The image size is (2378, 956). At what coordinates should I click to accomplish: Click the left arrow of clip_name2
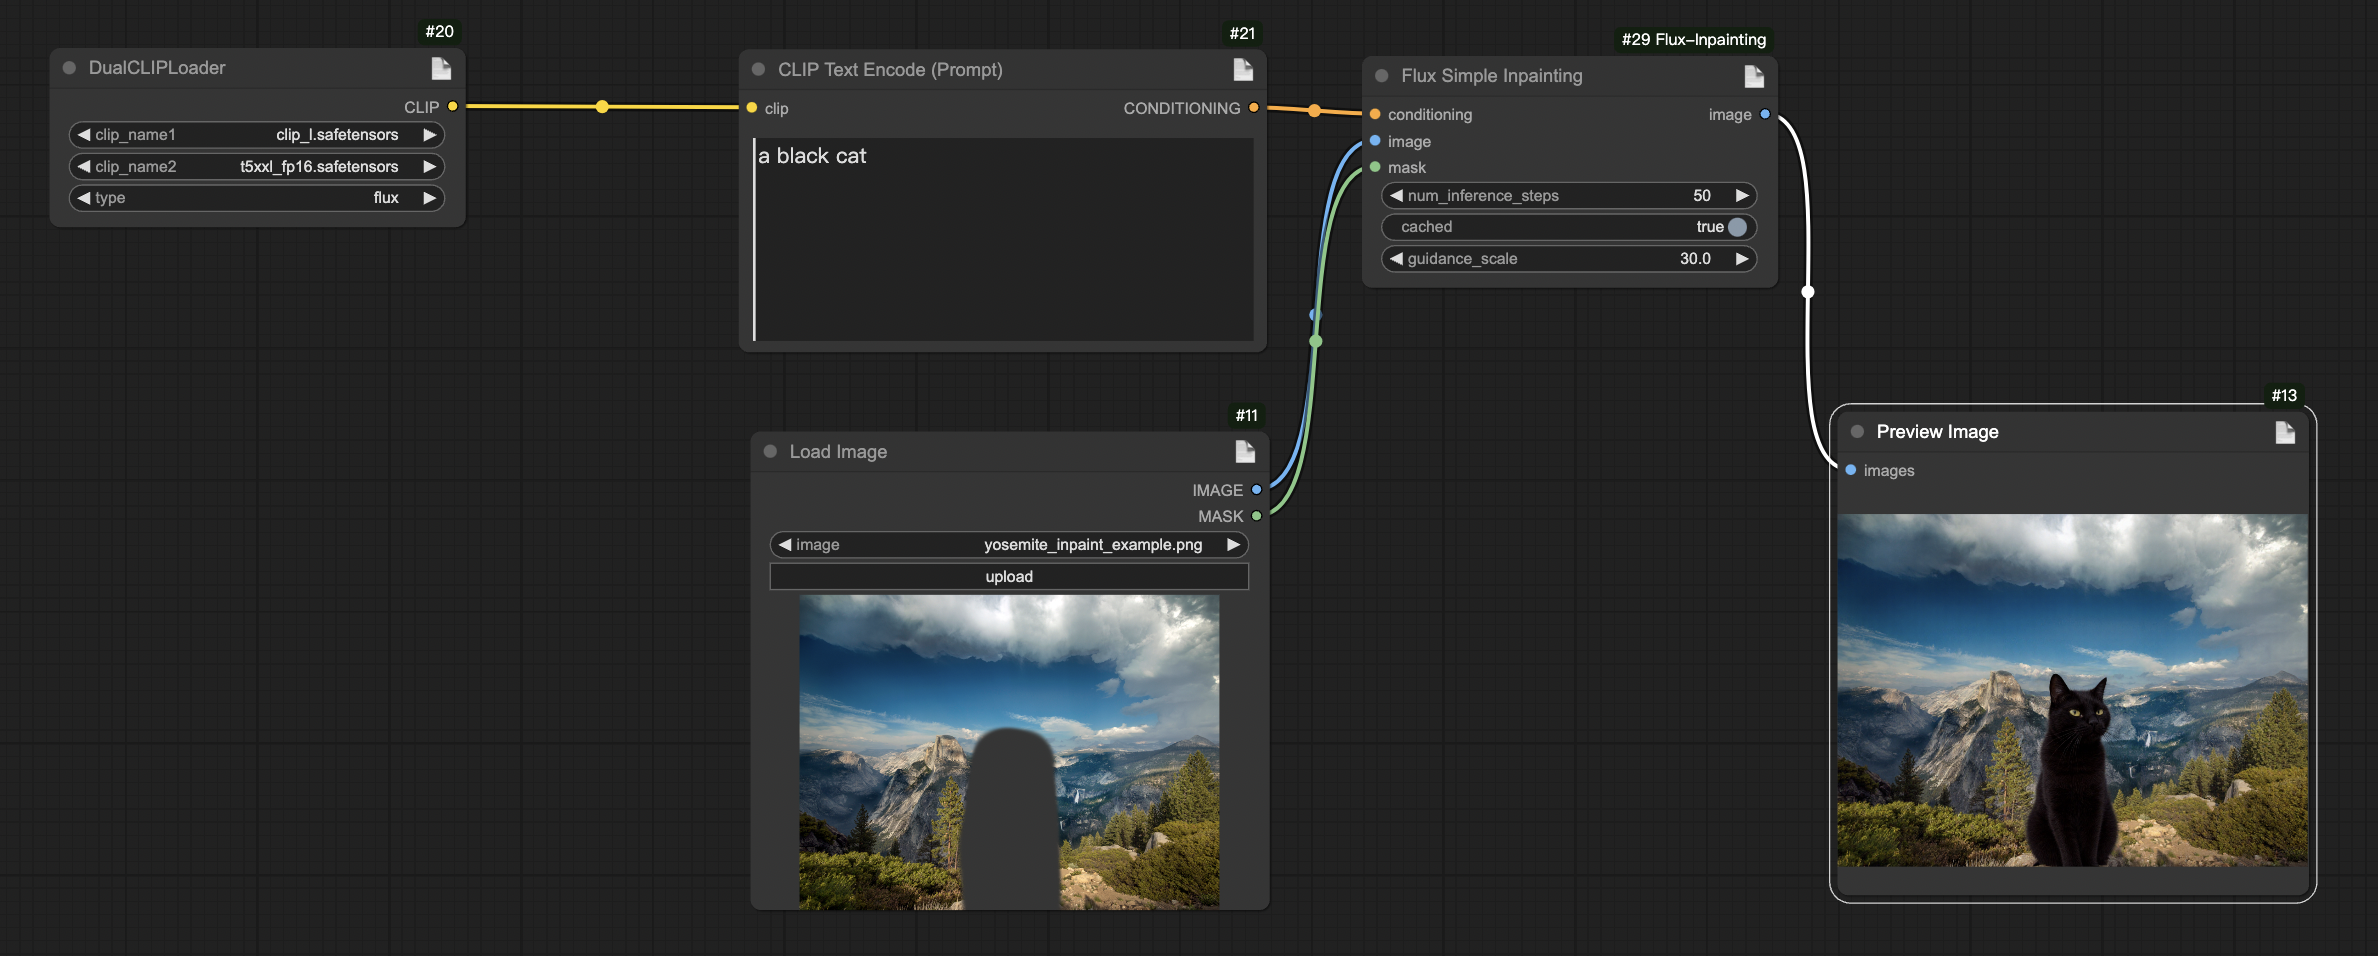click(84, 167)
